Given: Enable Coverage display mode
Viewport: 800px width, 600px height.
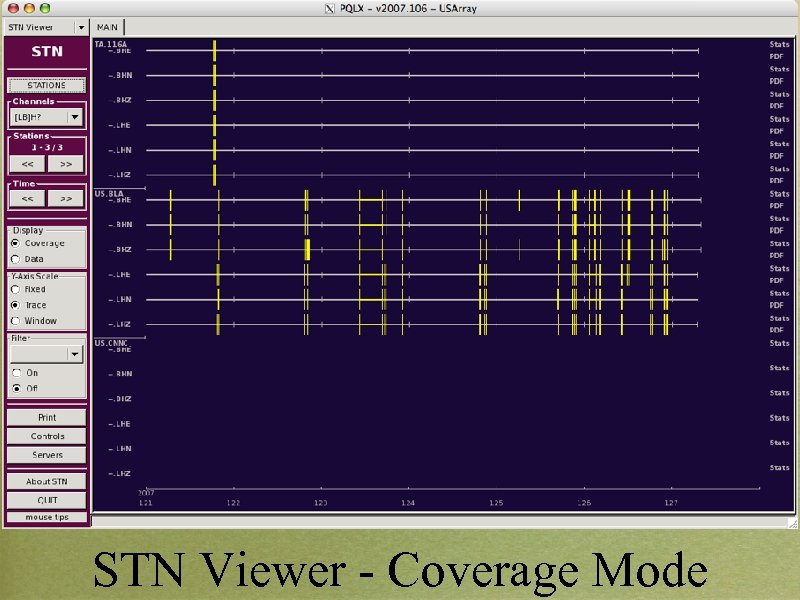Looking at the screenshot, I should 16,242.
